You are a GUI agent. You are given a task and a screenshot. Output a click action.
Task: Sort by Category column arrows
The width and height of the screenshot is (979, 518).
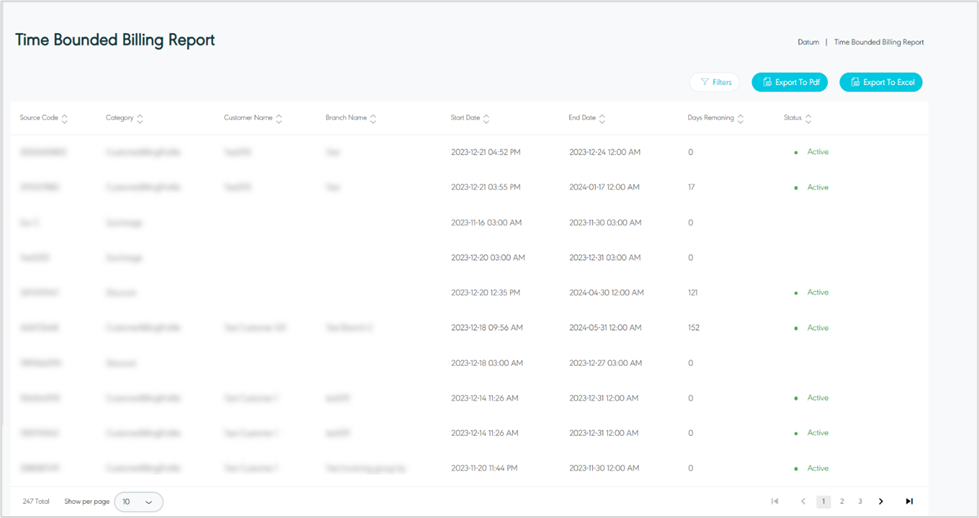pyautogui.click(x=140, y=118)
